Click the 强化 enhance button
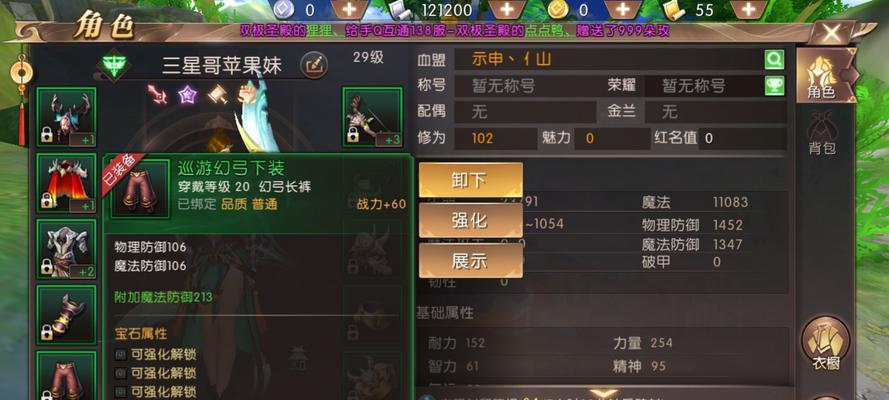The height and width of the screenshot is (400, 889). (471, 220)
